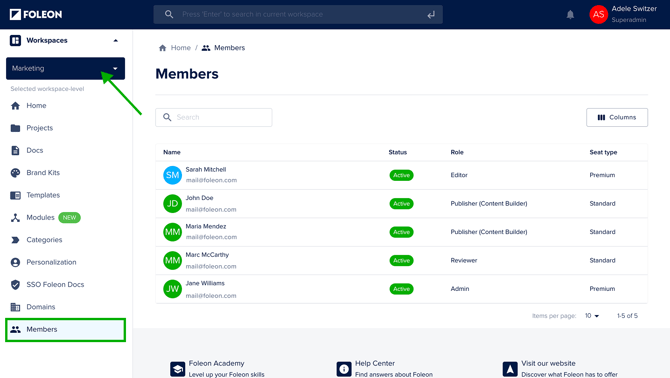Click the Help Center info icon
The image size is (670, 378).
[x=344, y=369]
